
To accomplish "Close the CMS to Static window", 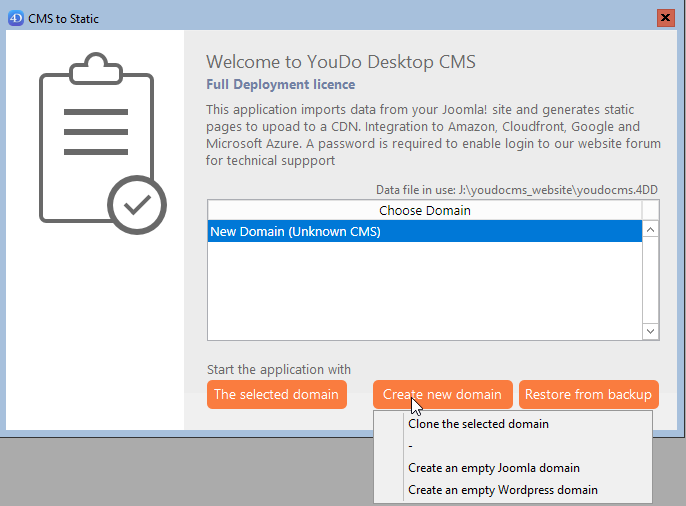I will 665,17.
